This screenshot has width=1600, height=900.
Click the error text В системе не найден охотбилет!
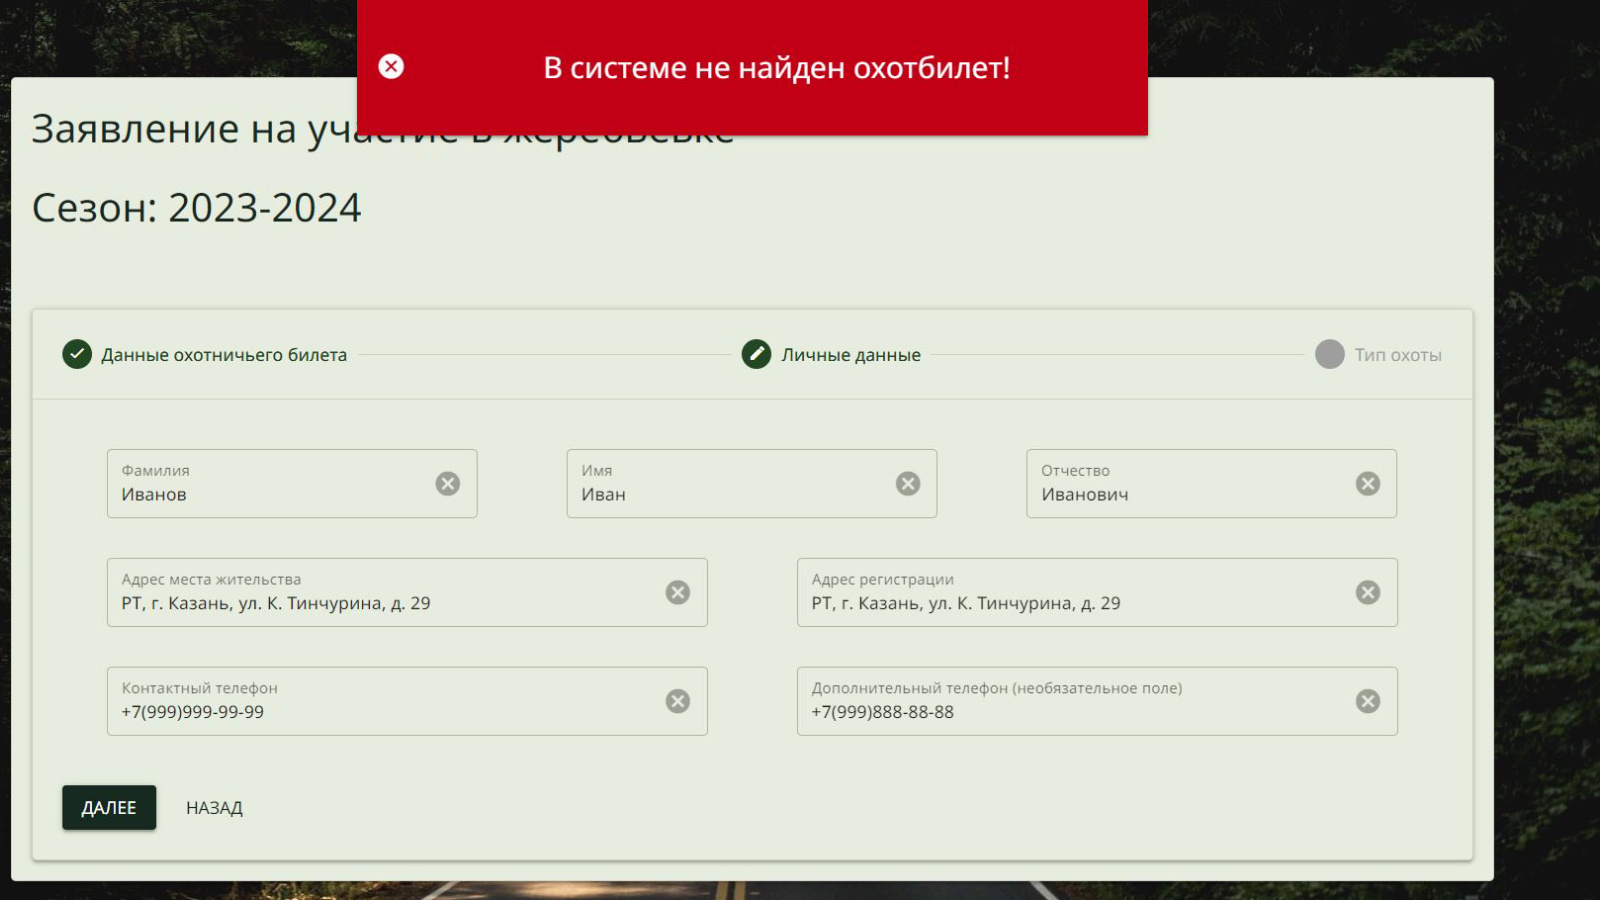777,68
